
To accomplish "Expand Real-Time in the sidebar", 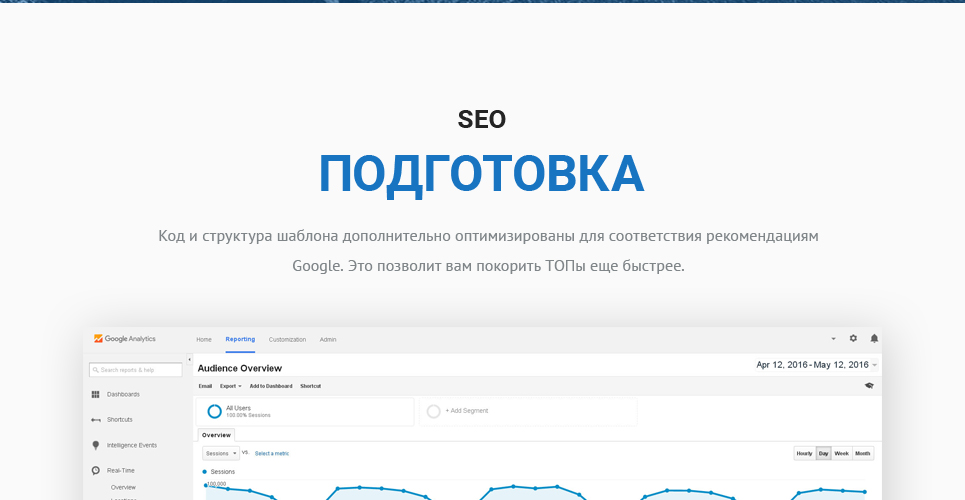I will click(x=121, y=470).
